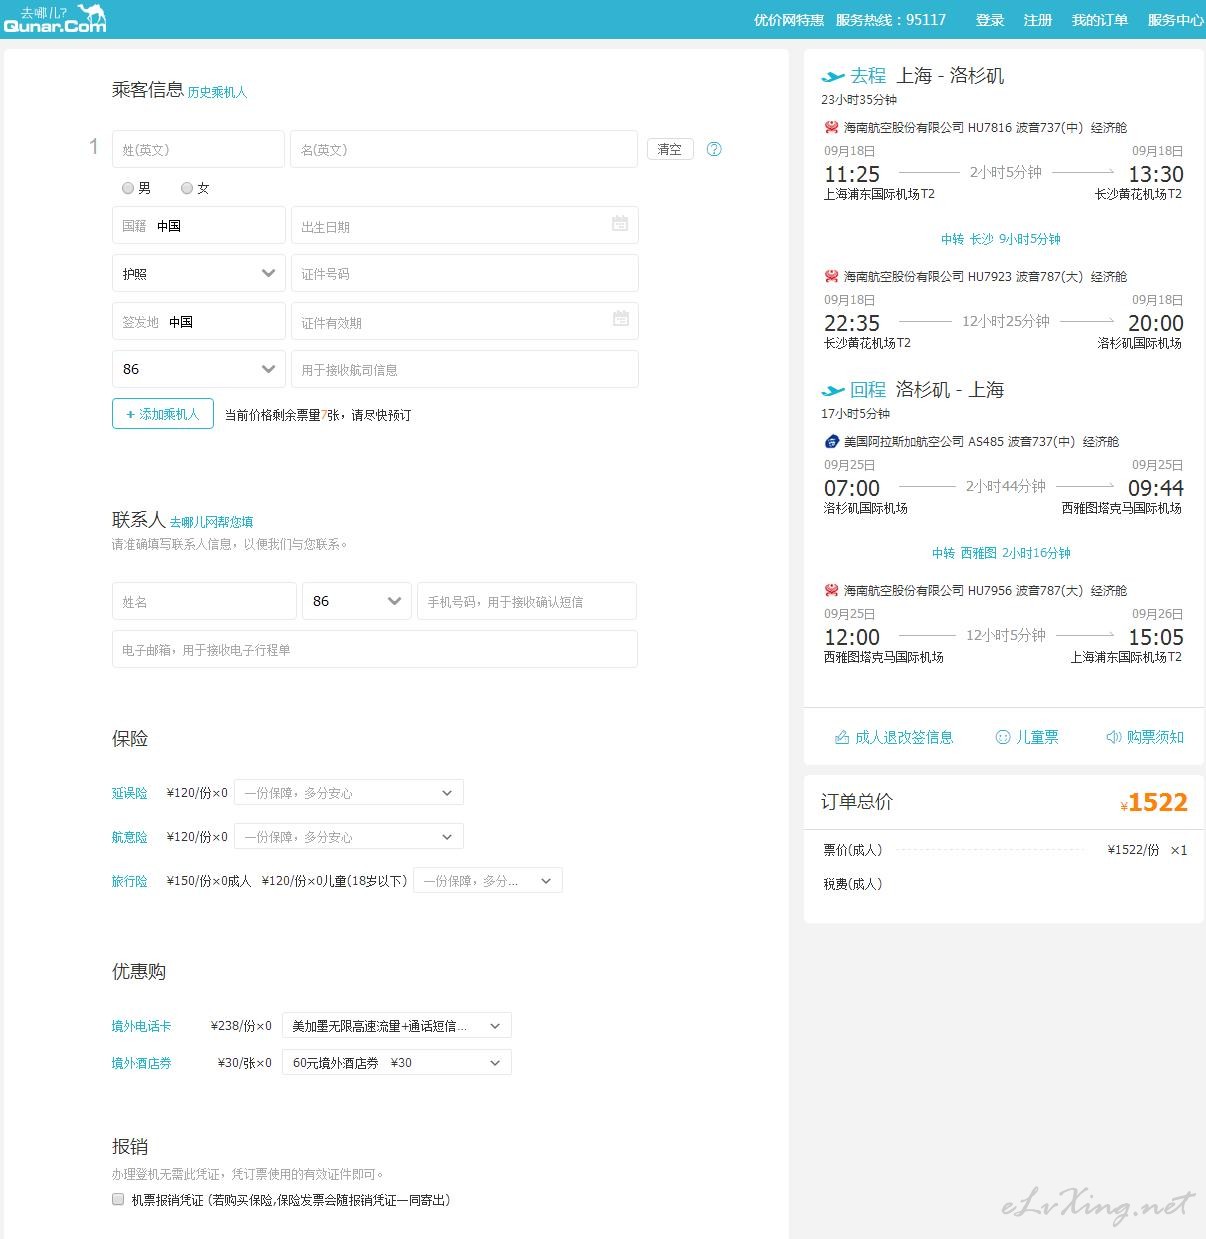Check the 机票报销凭证 checkbox

(x=118, y=1199)
